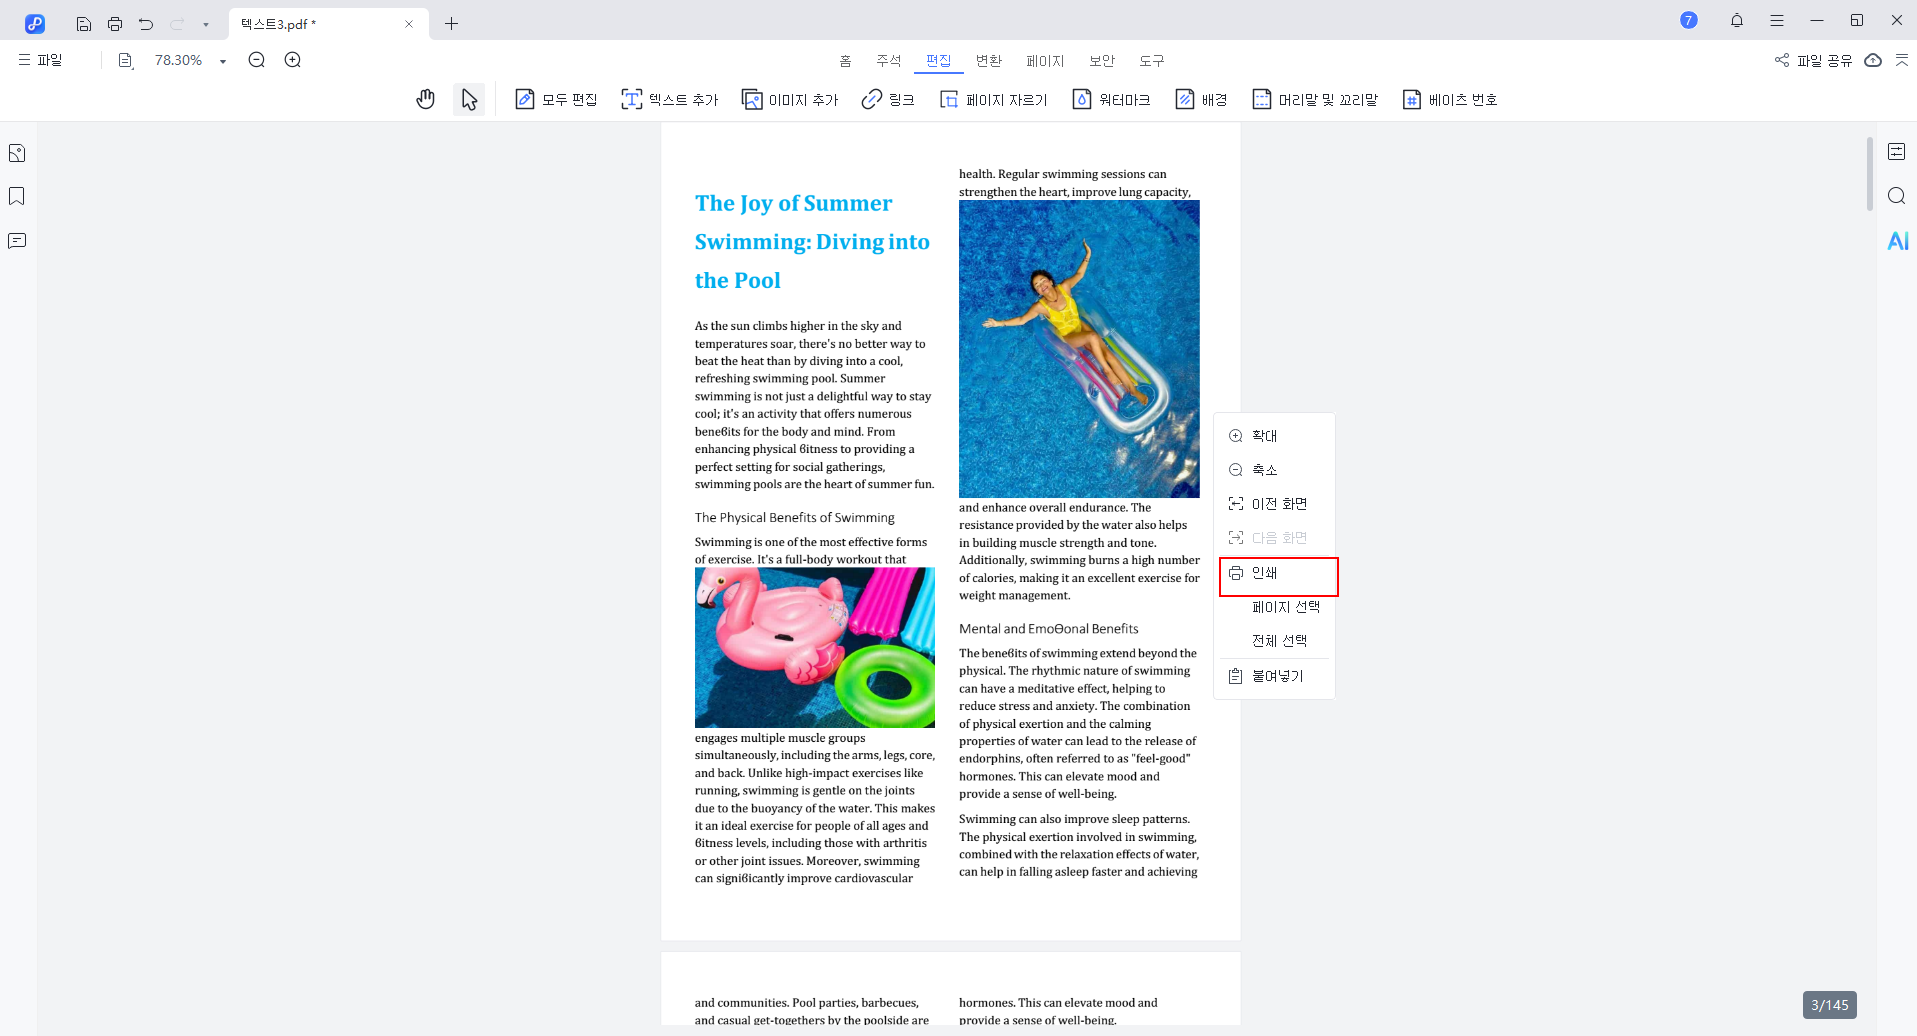Screen dimensions: 1917x1036
Task: Click the 링크 link tool
Action: pos(888,99)
